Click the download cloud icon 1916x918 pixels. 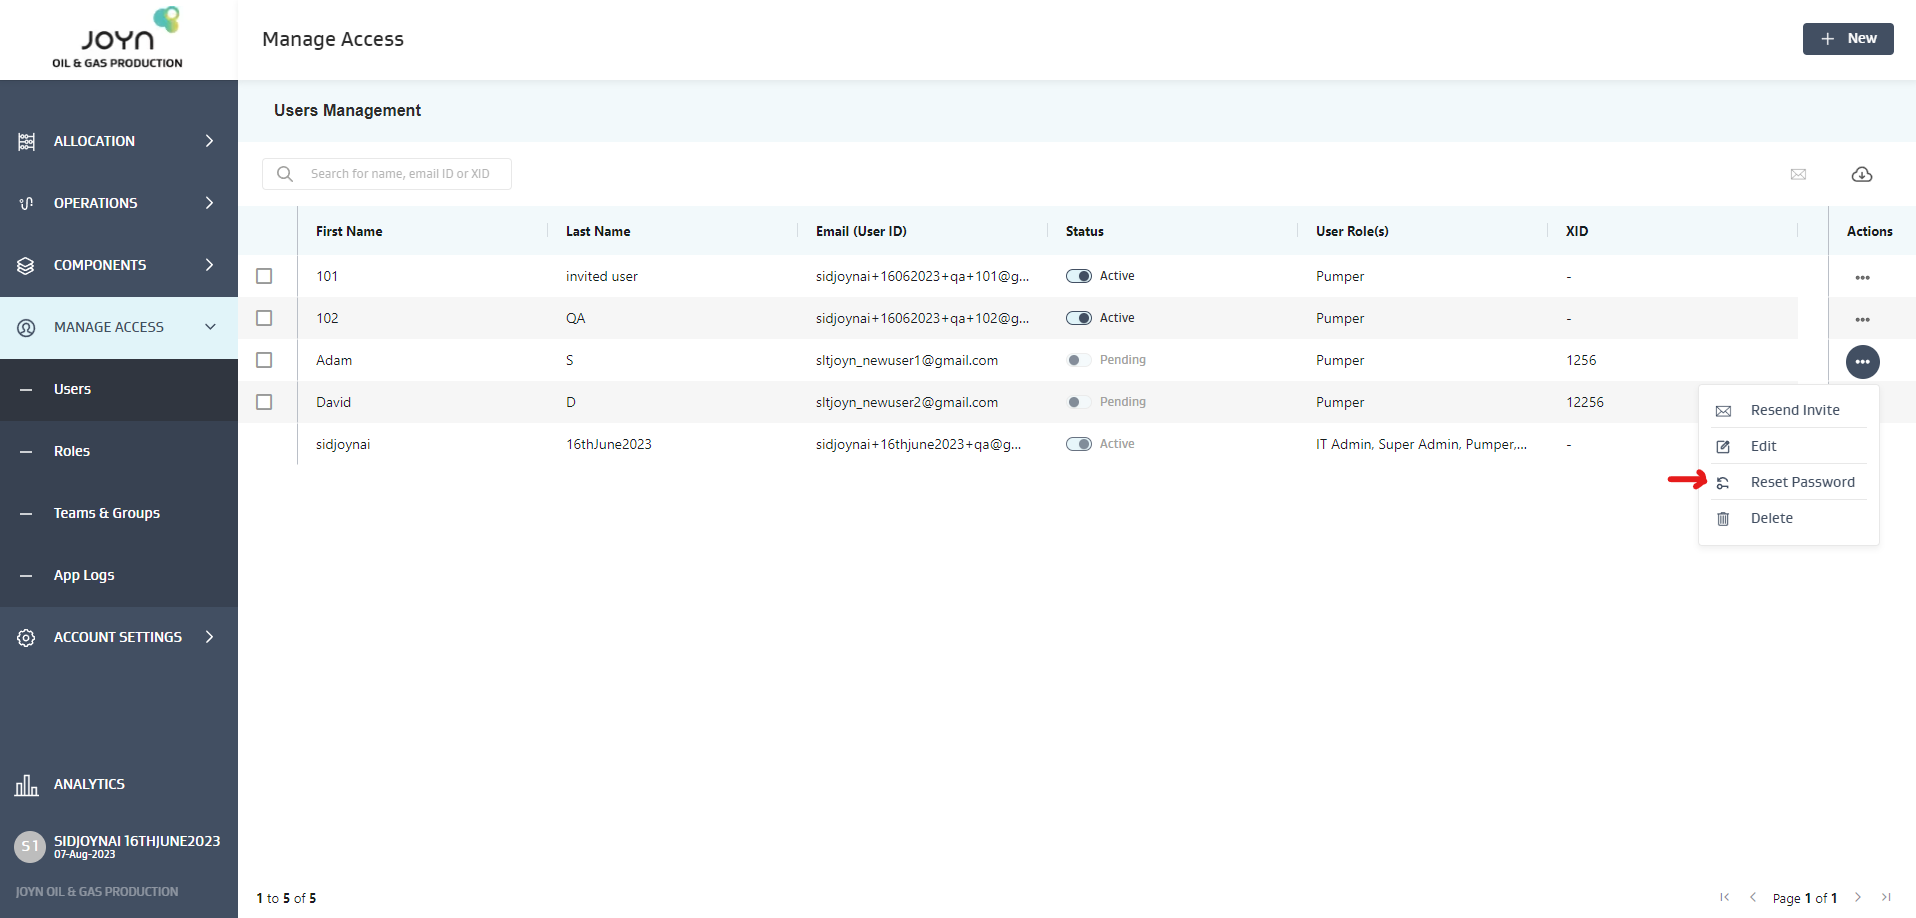pyautogui.click(x=1861, y=174)
